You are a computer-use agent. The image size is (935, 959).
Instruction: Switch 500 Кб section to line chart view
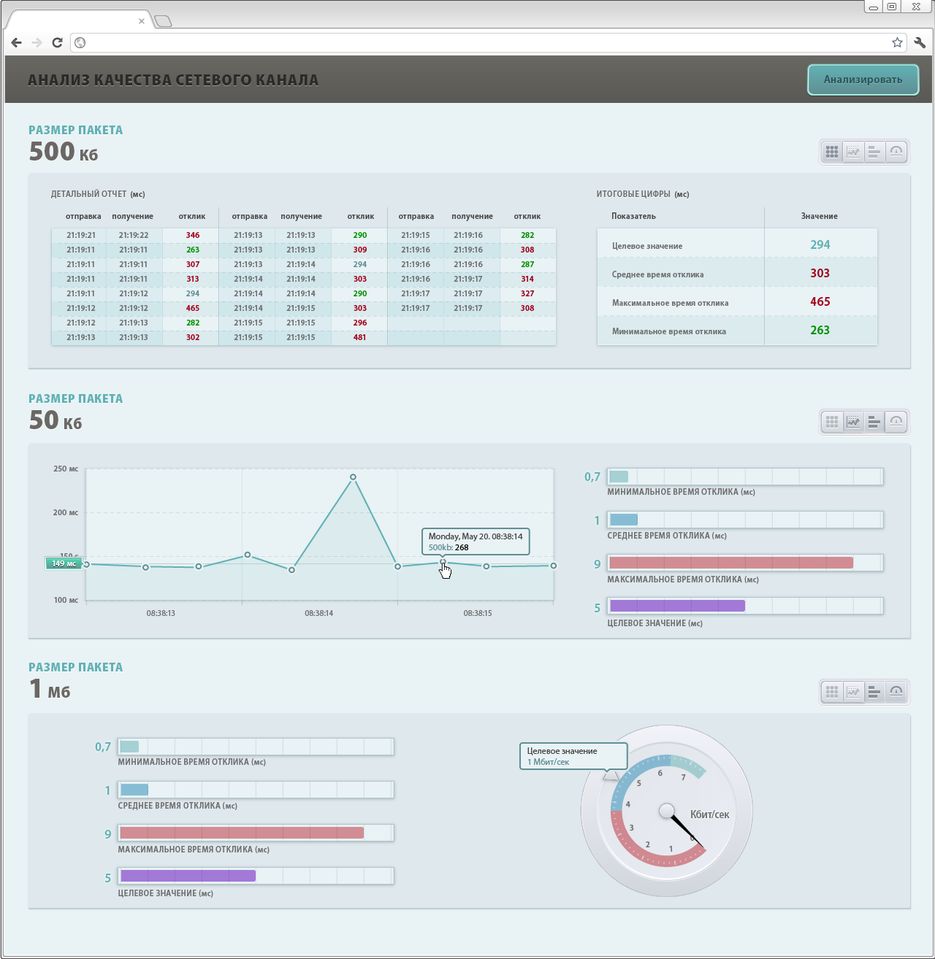click(x=853, y=152)
